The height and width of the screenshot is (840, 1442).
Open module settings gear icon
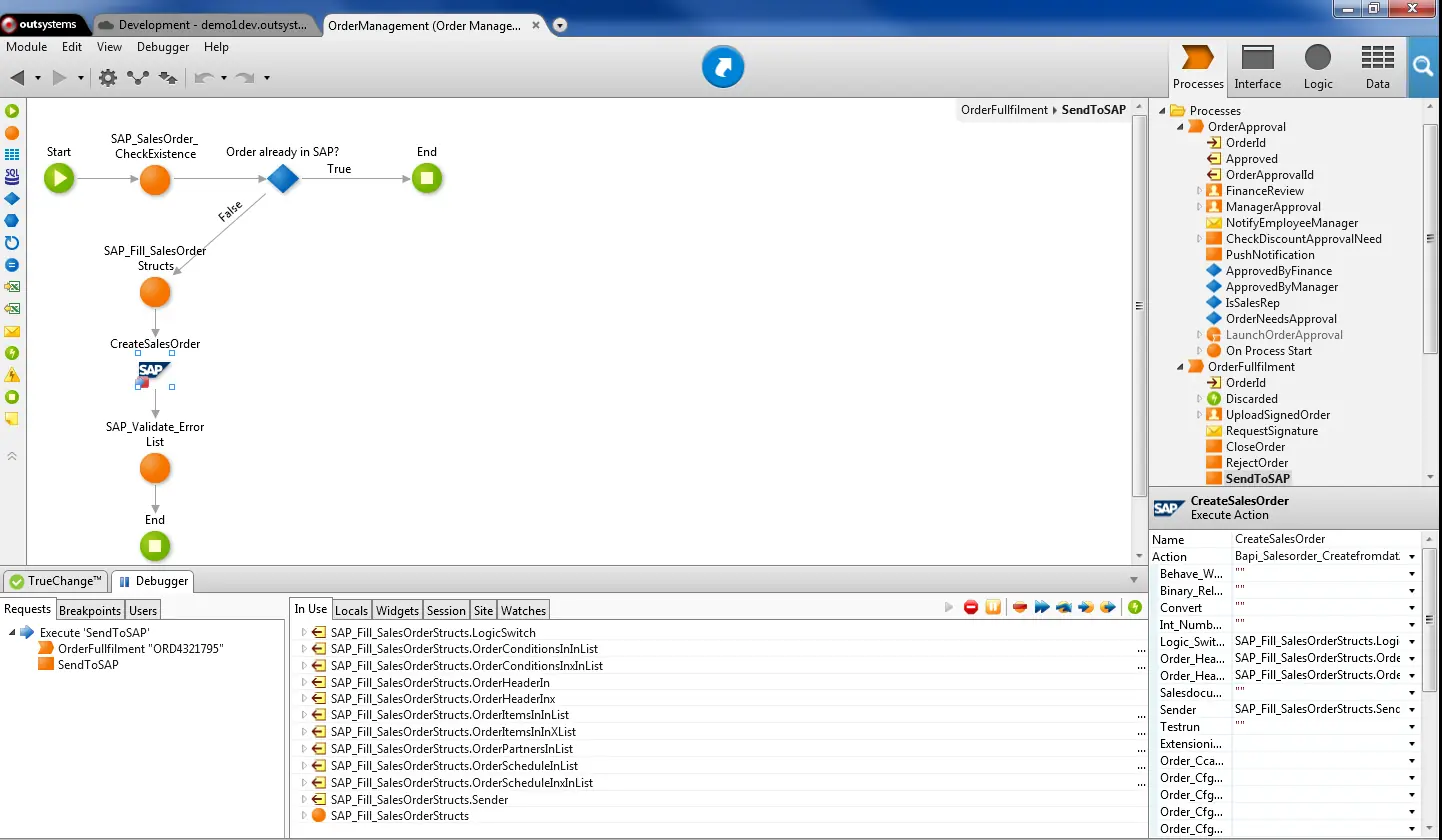pos(108,77)
